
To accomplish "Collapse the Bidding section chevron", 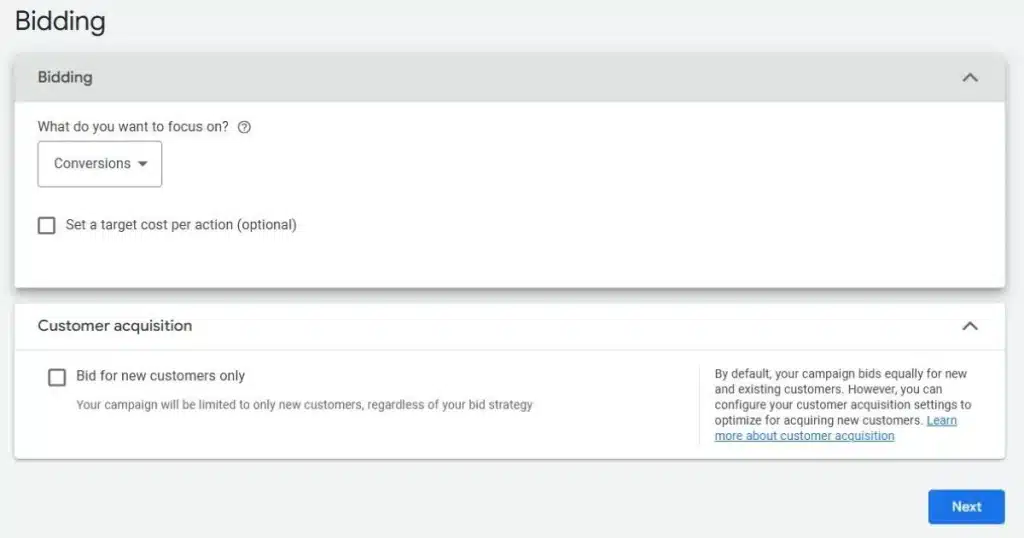I will pos(969,77).
